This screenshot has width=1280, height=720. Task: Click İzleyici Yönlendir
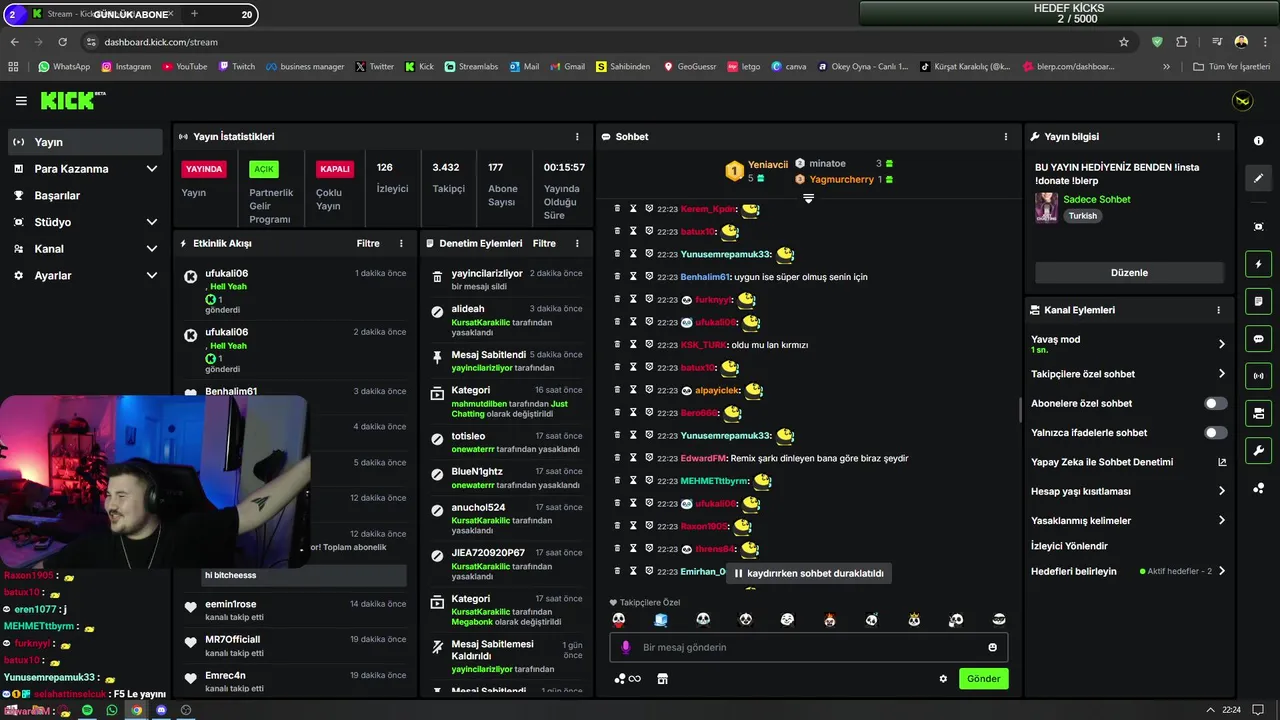tap(1069, 546)
